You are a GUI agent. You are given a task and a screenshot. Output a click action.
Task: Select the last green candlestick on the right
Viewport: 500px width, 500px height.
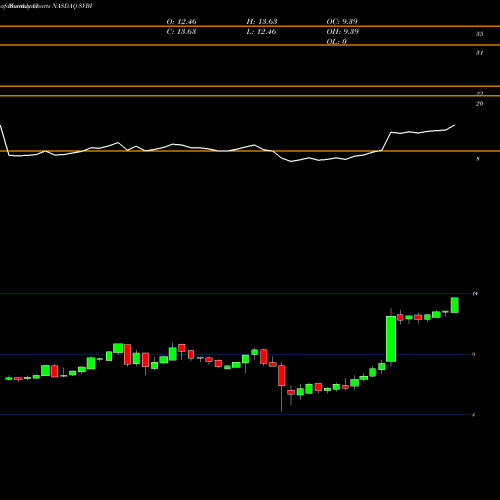point(455,305)
